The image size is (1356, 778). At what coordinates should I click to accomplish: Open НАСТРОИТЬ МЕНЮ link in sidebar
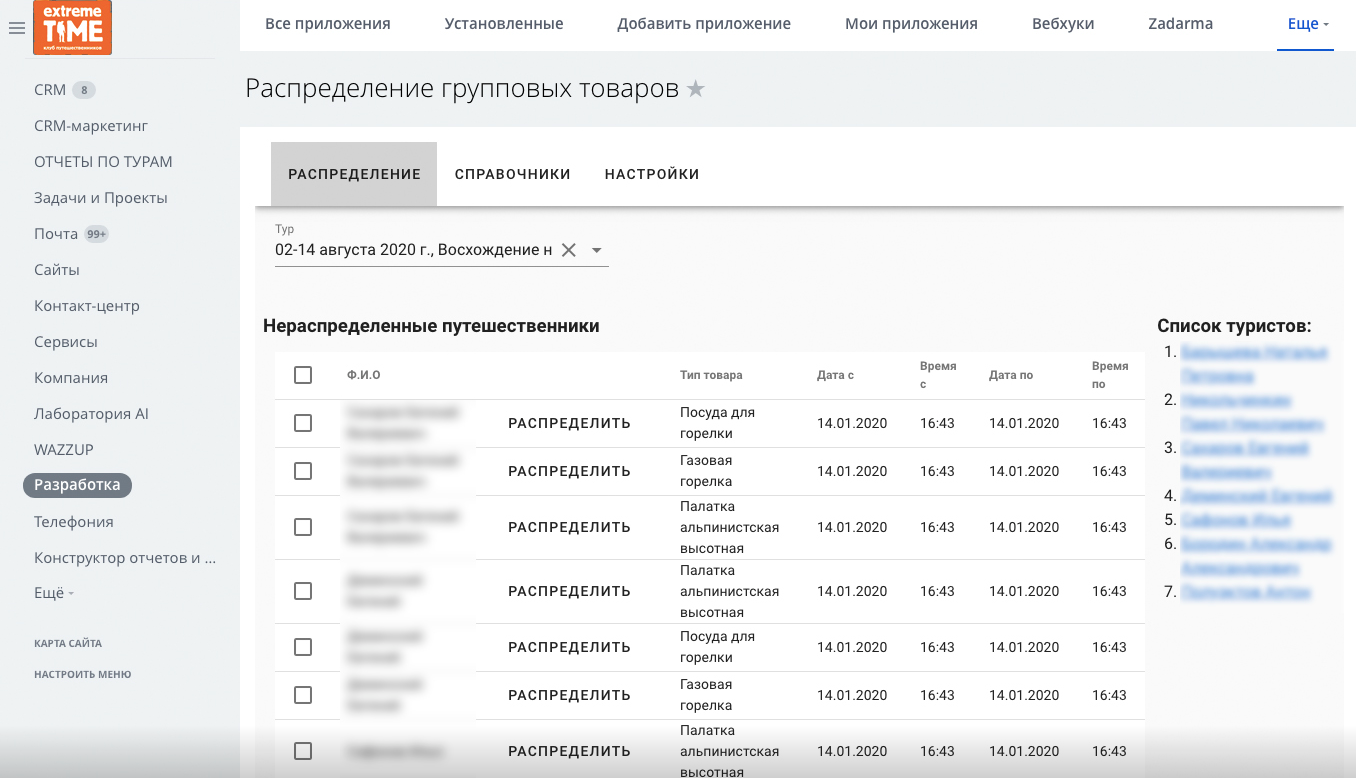(x=83, y=674)
